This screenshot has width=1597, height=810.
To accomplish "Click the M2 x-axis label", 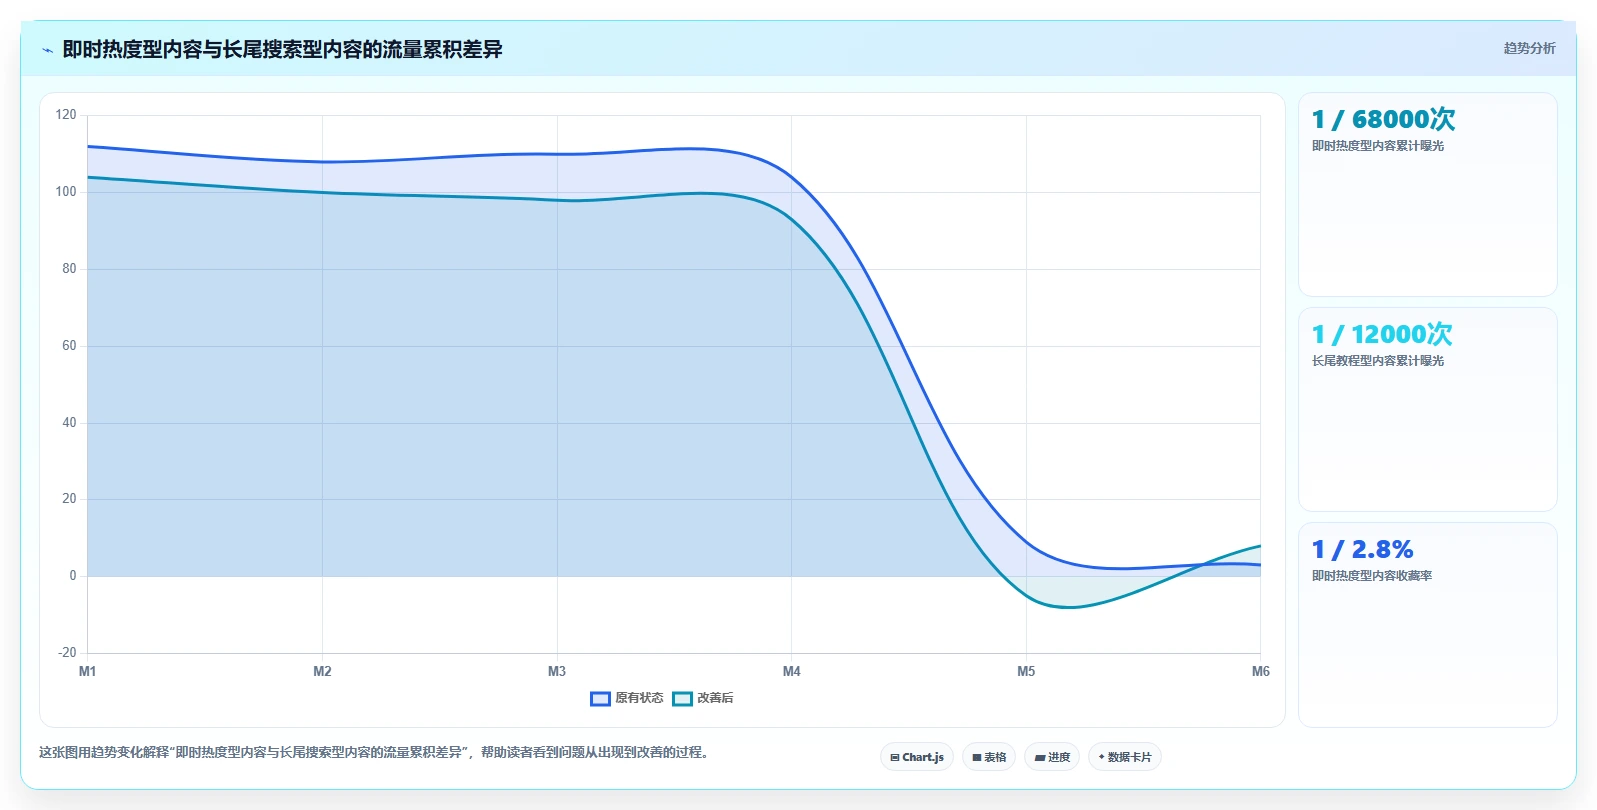I will [322, 671].
